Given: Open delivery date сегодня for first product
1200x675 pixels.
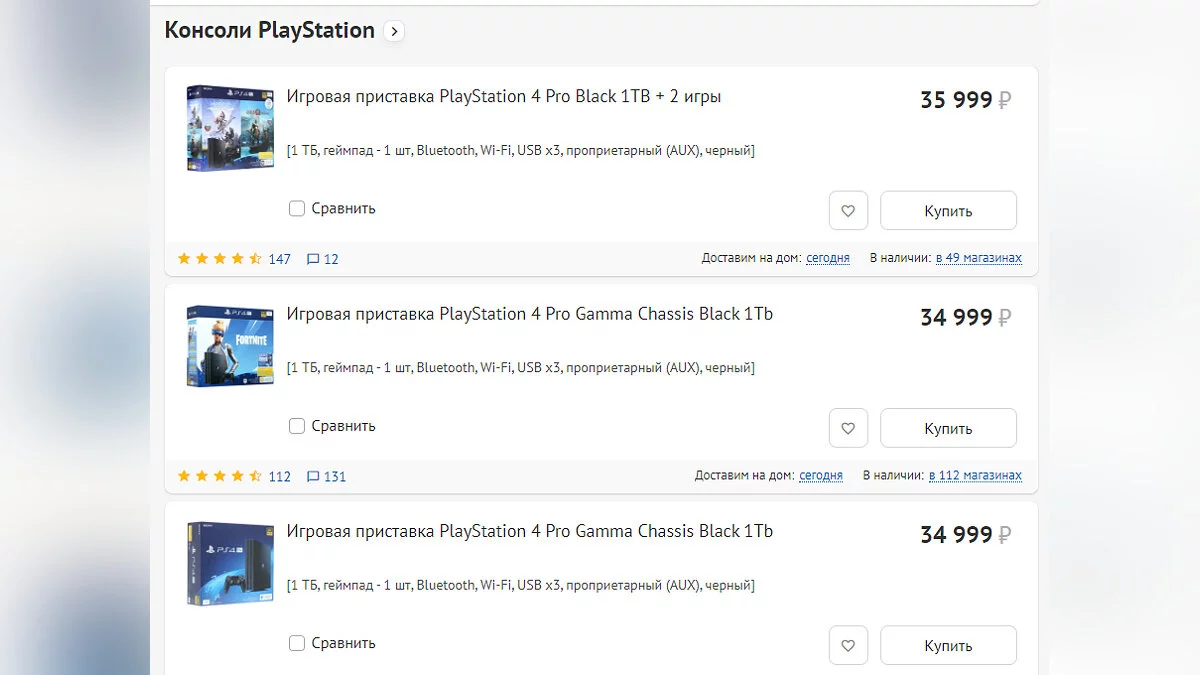Looking at the screenshot, I should click(828, 258).
